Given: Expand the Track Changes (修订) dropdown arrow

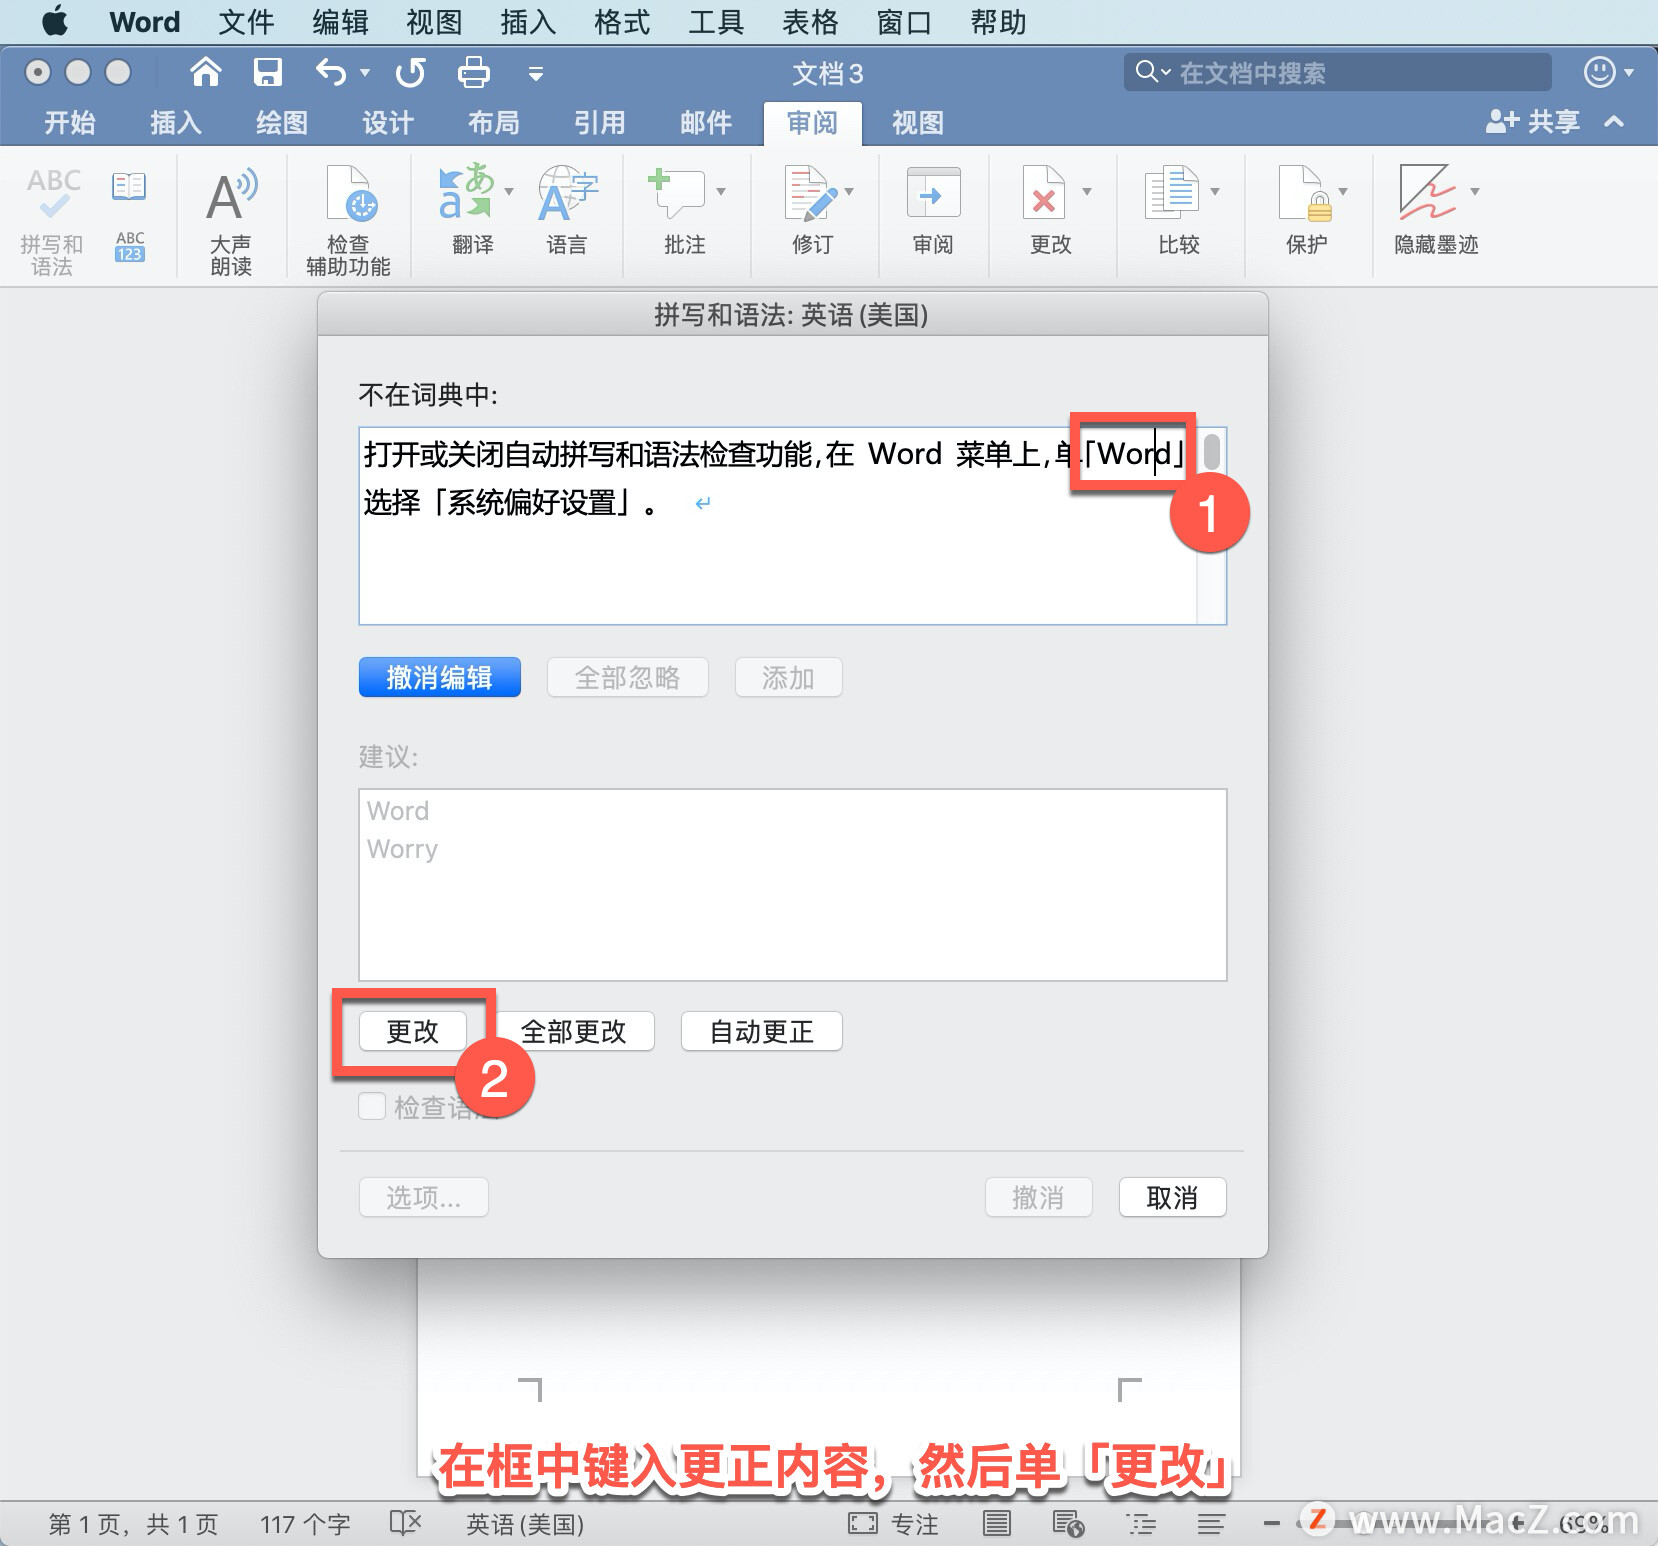Looking at the screenshot, I should pyautogui.click(x=849, y=191).
